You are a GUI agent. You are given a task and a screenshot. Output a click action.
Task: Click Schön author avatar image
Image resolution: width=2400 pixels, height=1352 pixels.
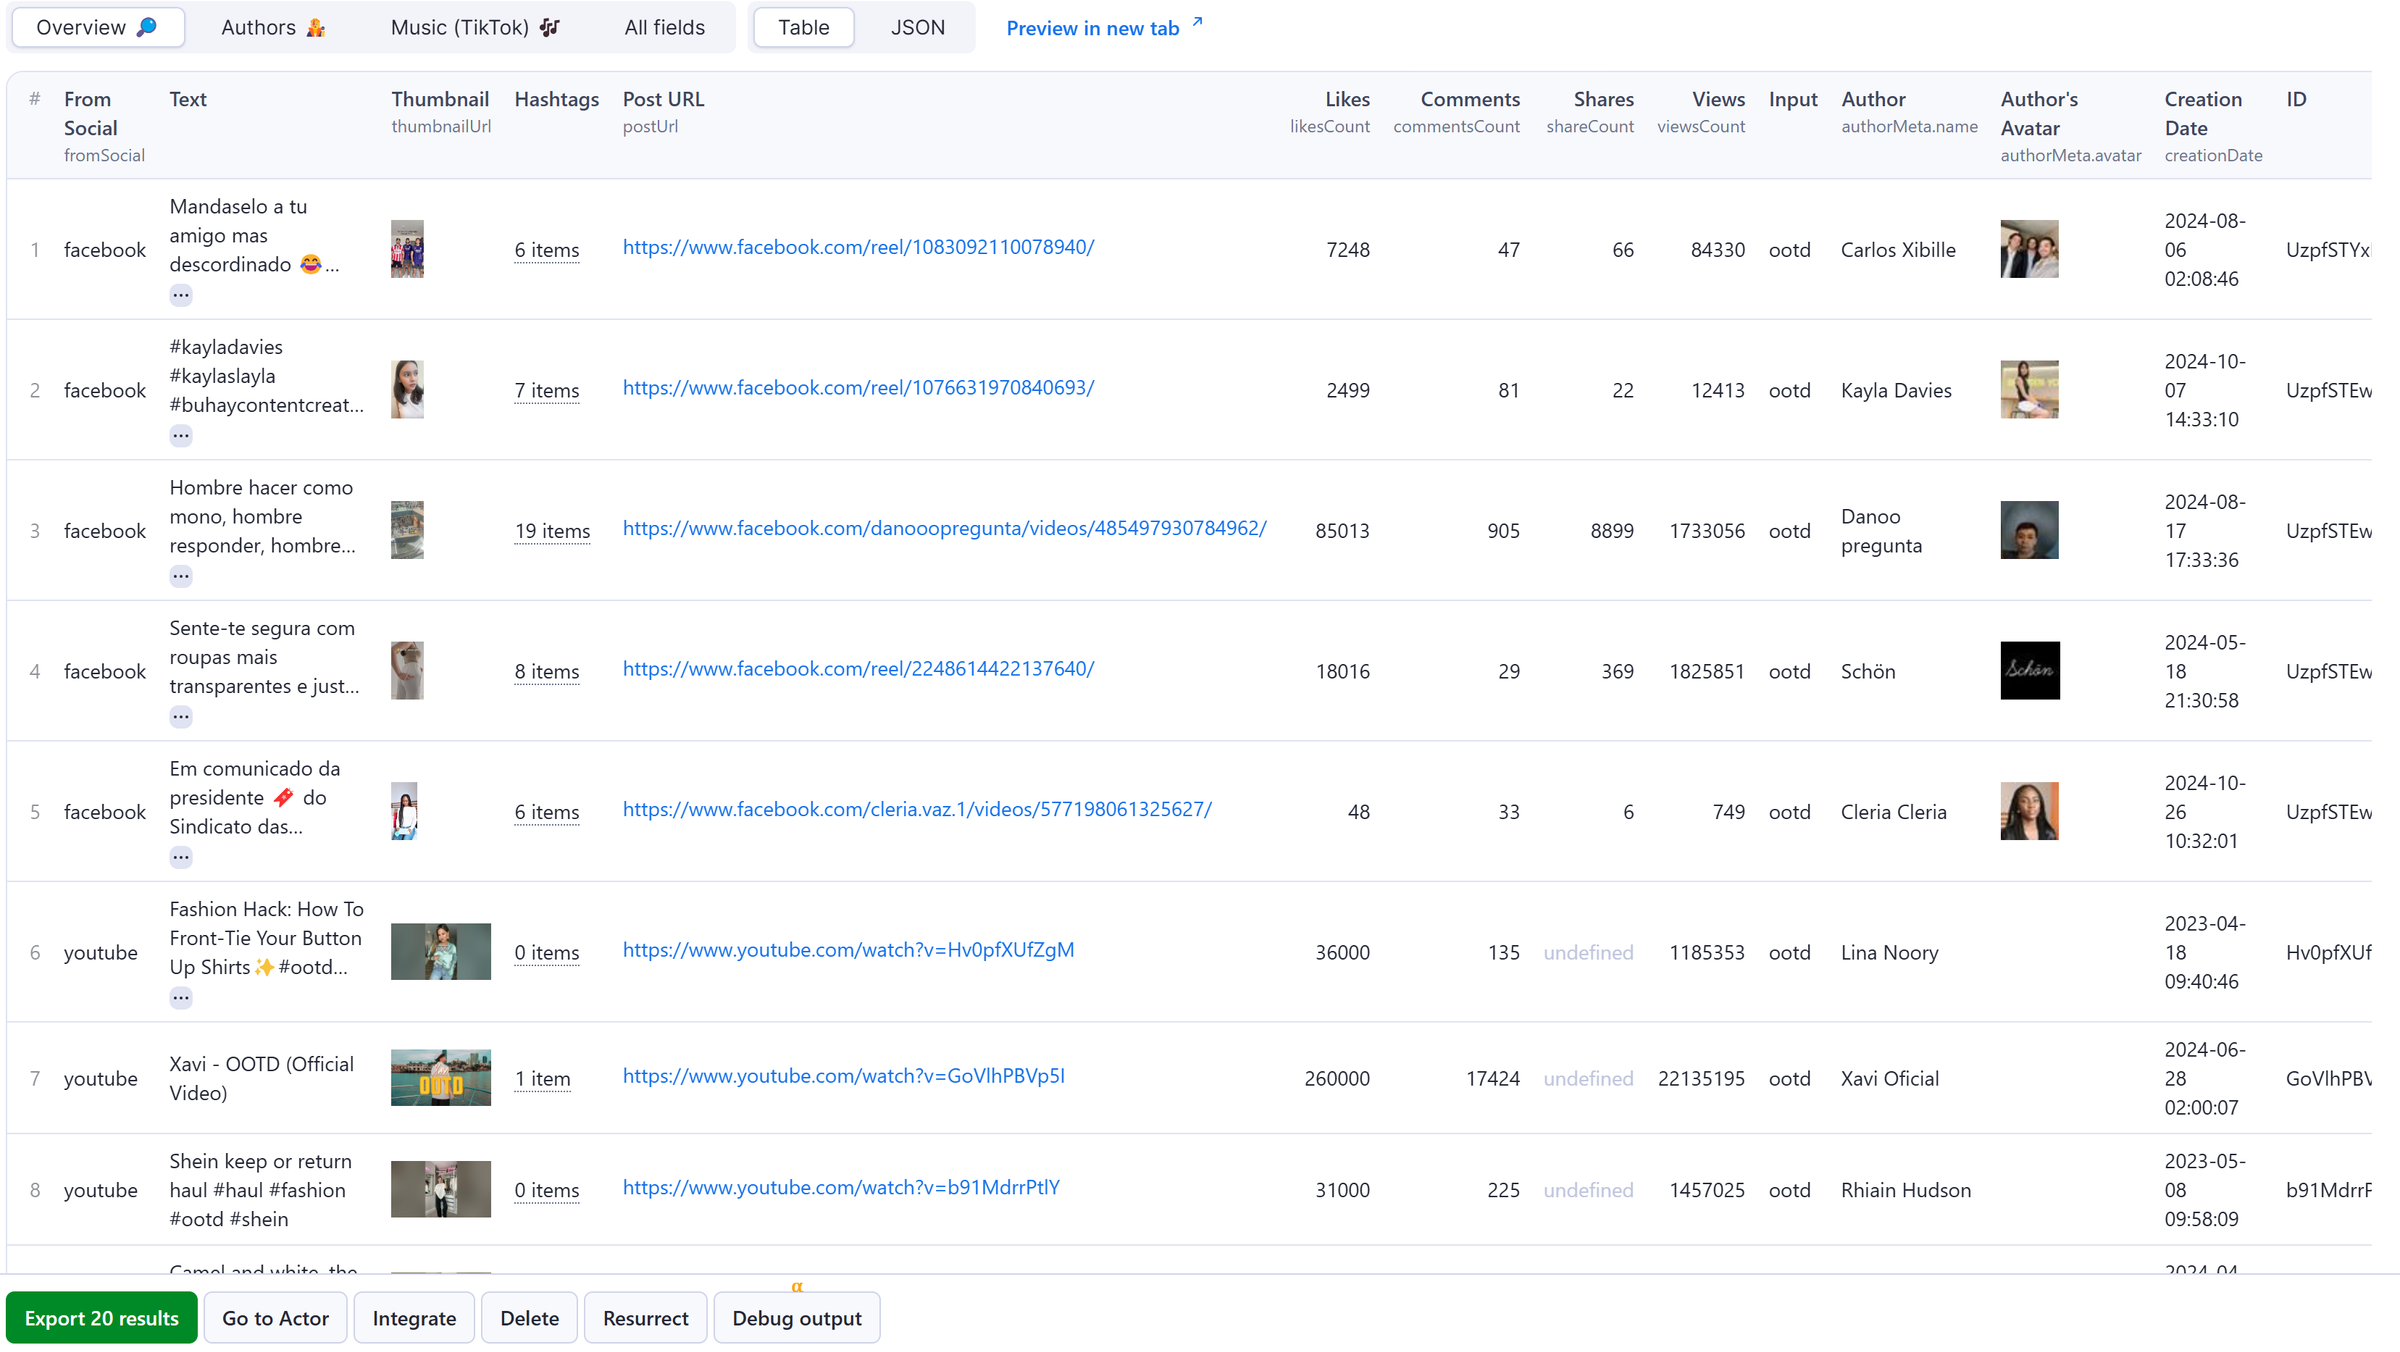2029,670
